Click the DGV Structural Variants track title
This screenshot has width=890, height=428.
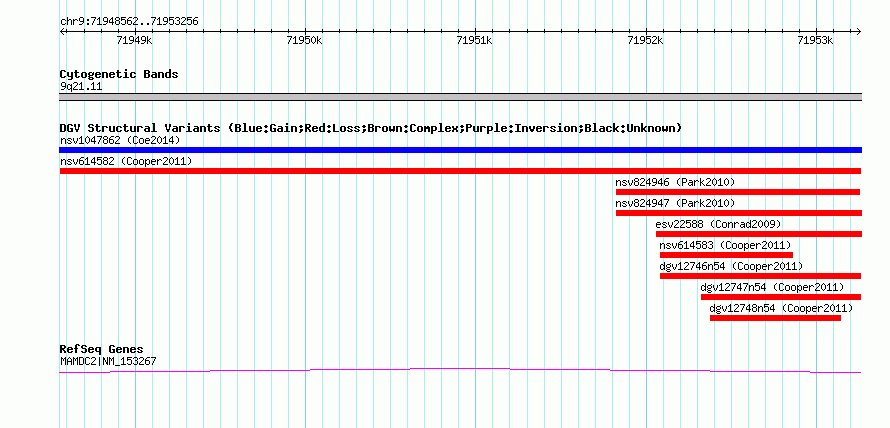[x=371, y=128]
